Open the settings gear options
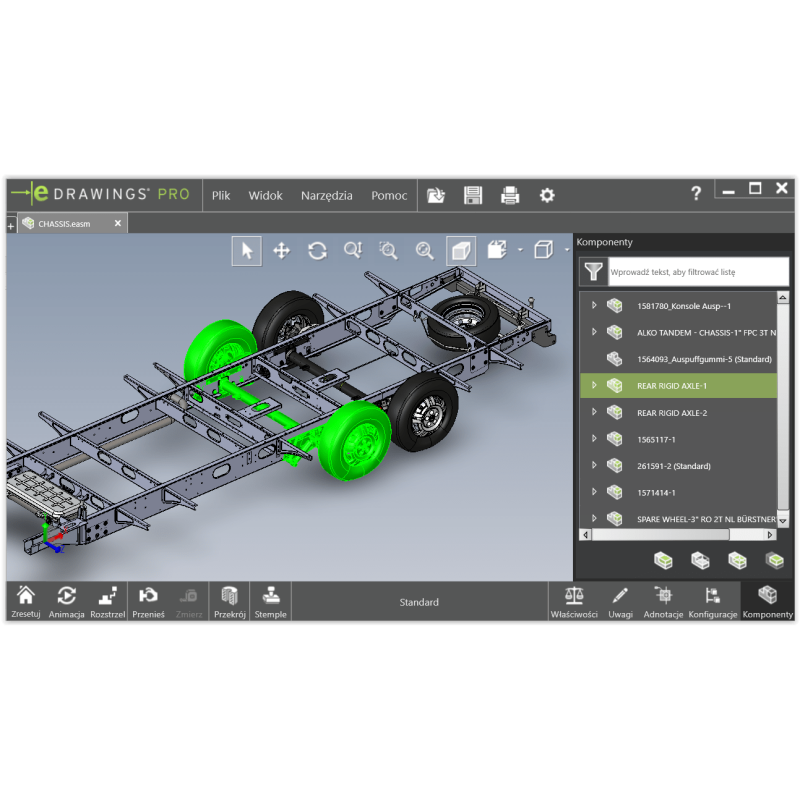 [x=547, y=195]
